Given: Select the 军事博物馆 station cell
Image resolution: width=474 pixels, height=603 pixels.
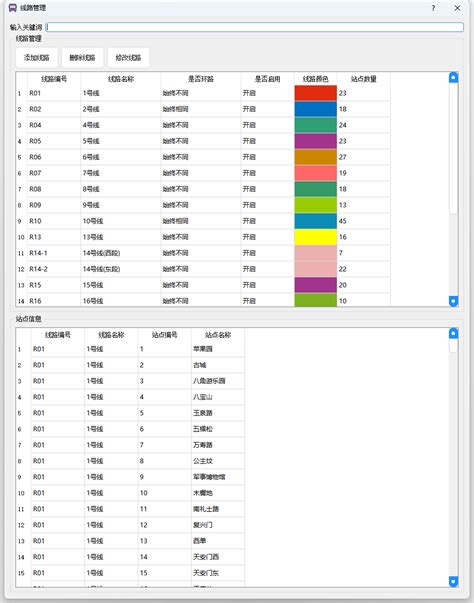Looking at the screenshot, I should coord(218,477).
